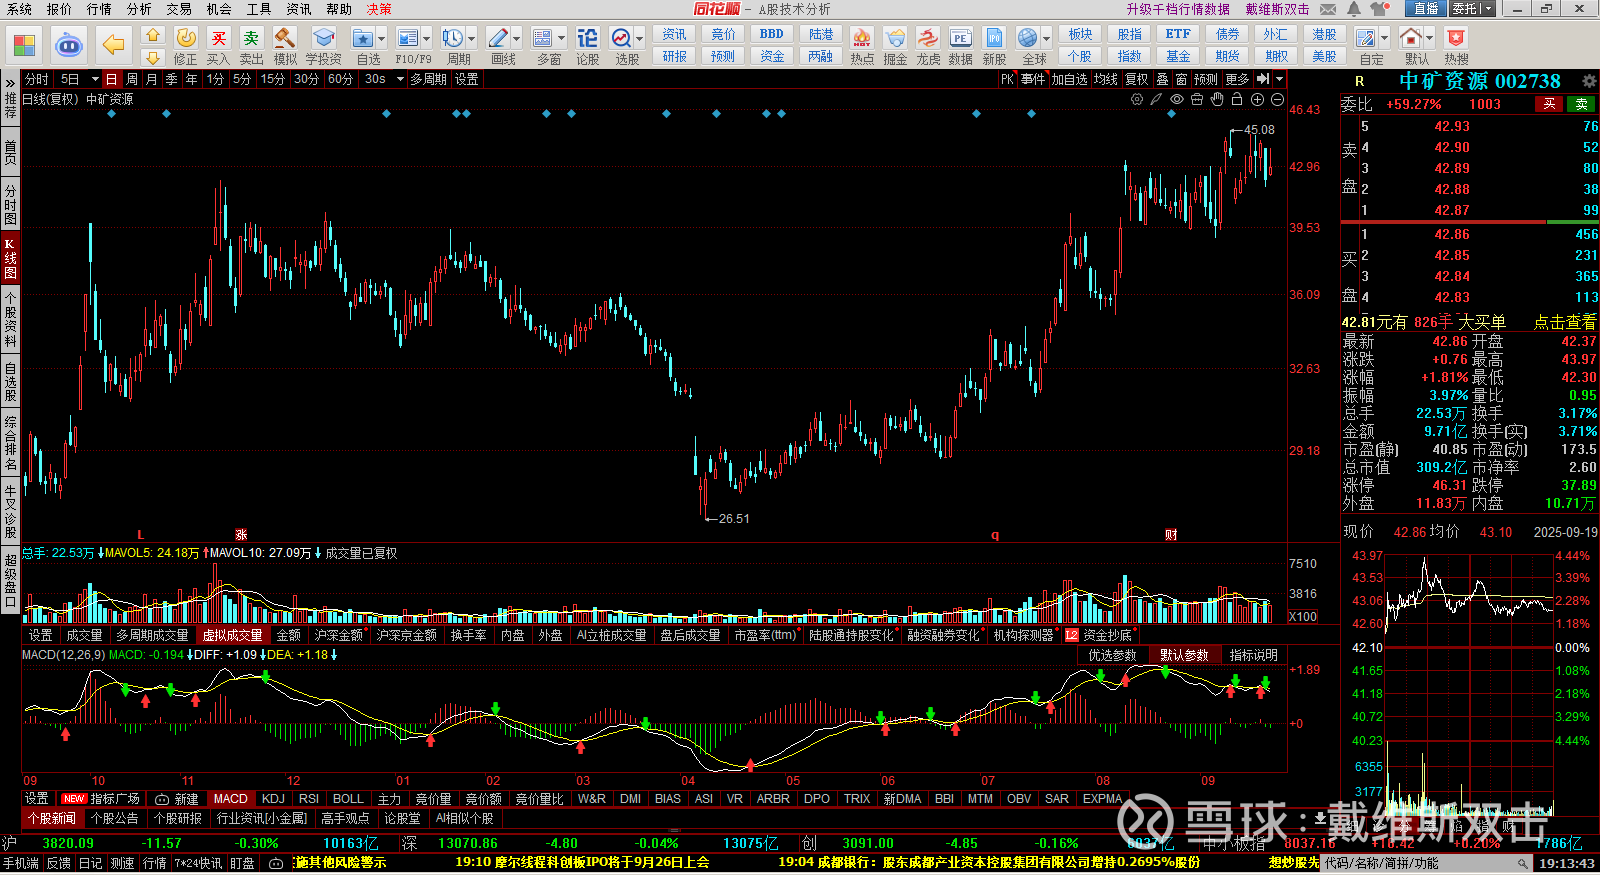Select the 日 daily period

coord(112,79)
